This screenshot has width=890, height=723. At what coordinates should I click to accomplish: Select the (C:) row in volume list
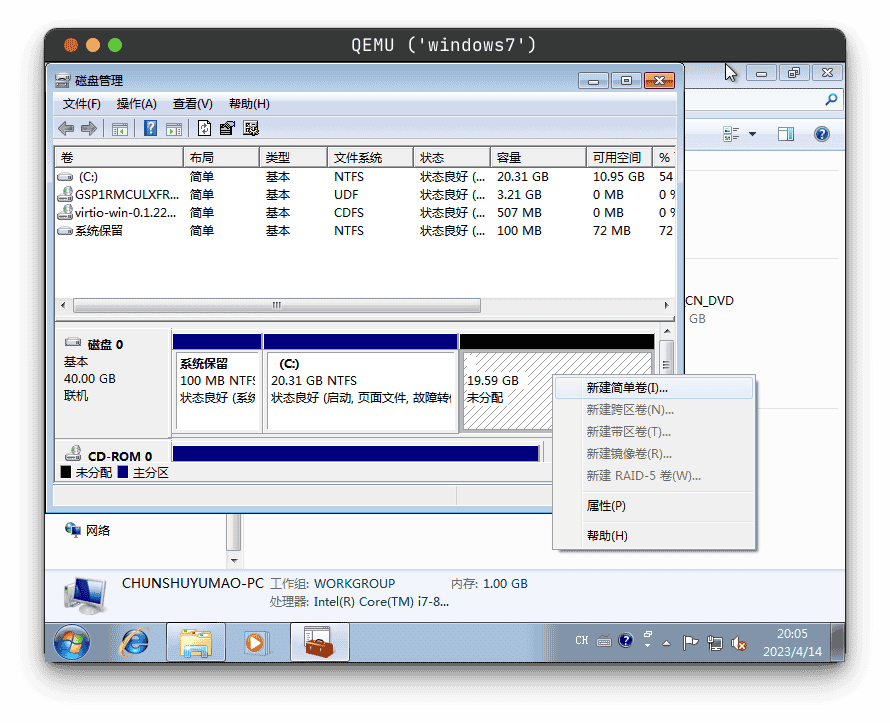pos(365,176)
